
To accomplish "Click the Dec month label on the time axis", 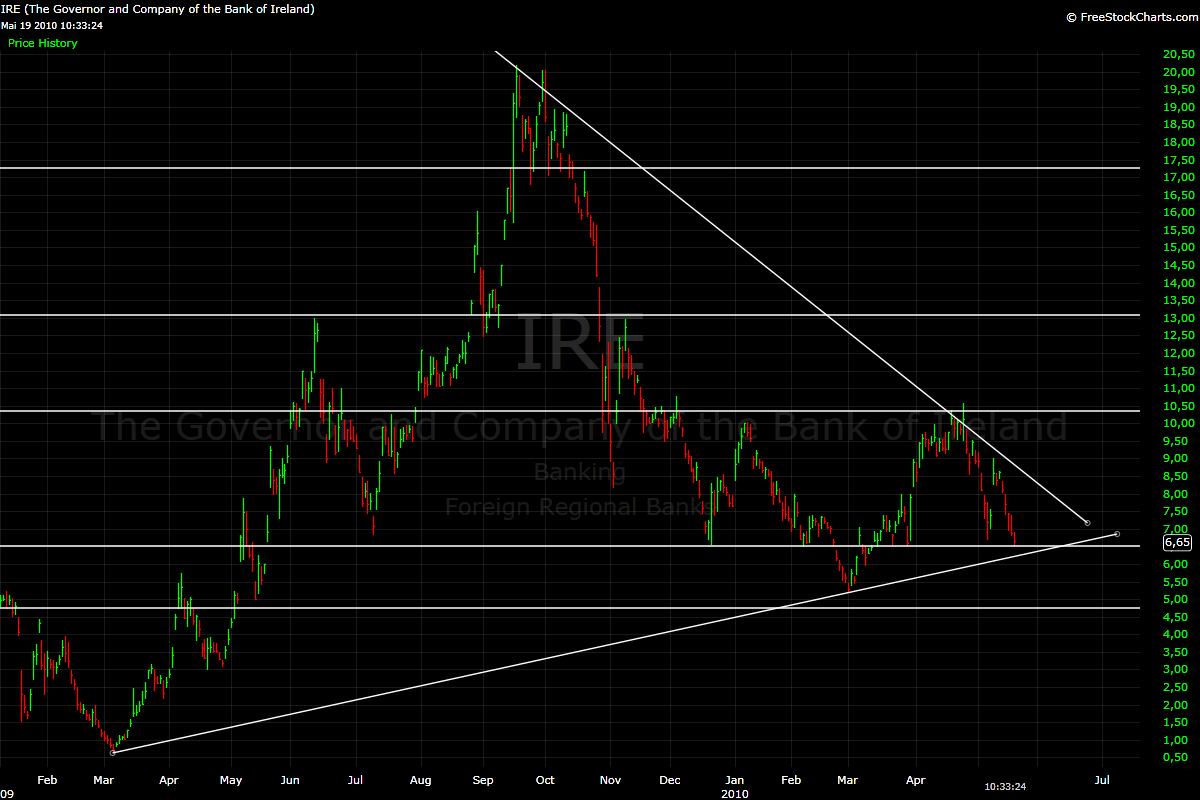I will coord(669,778).
